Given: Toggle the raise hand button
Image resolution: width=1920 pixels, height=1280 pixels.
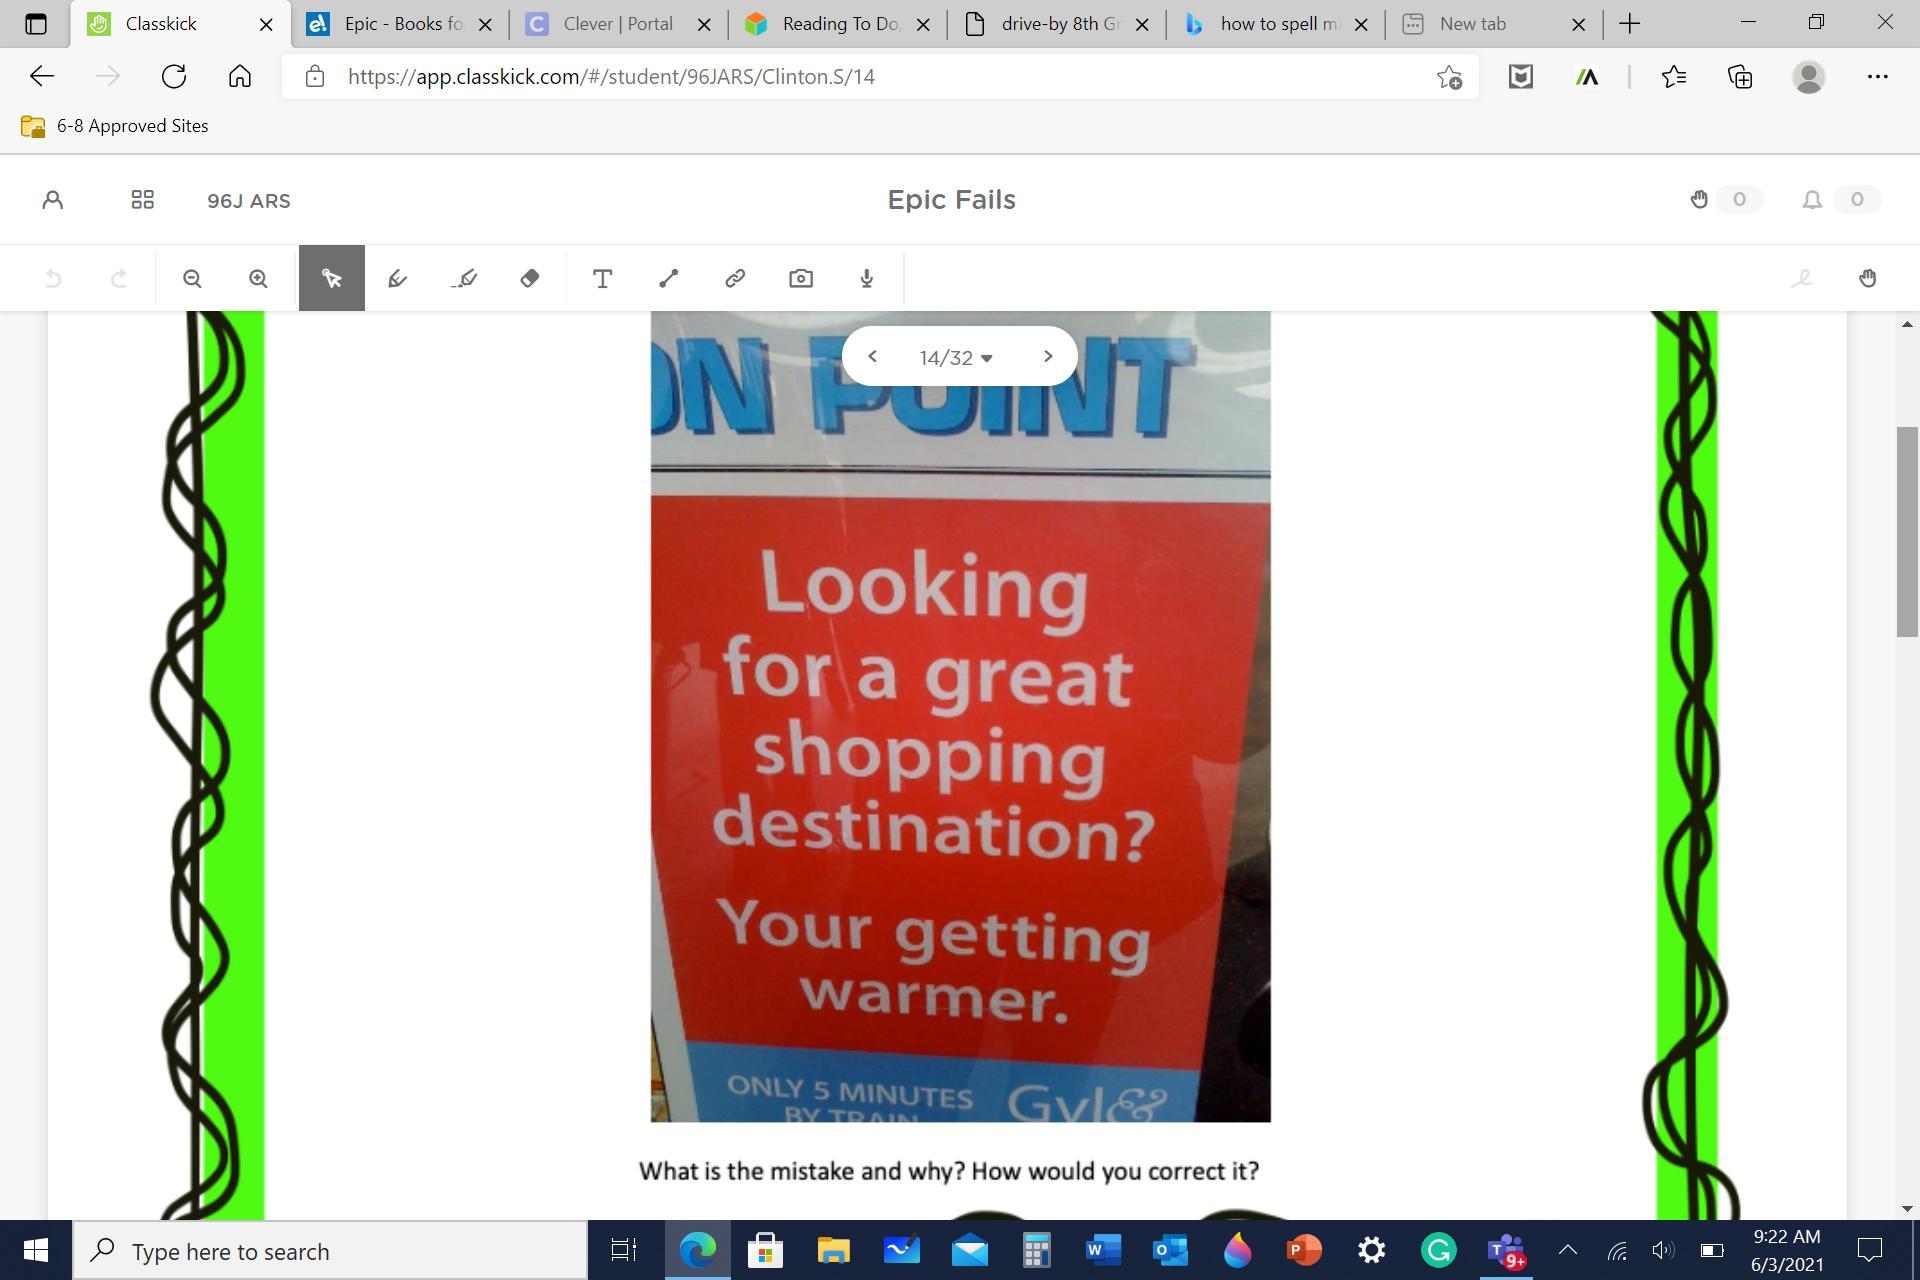Looking at the screenshot, I should (1699, 200).
